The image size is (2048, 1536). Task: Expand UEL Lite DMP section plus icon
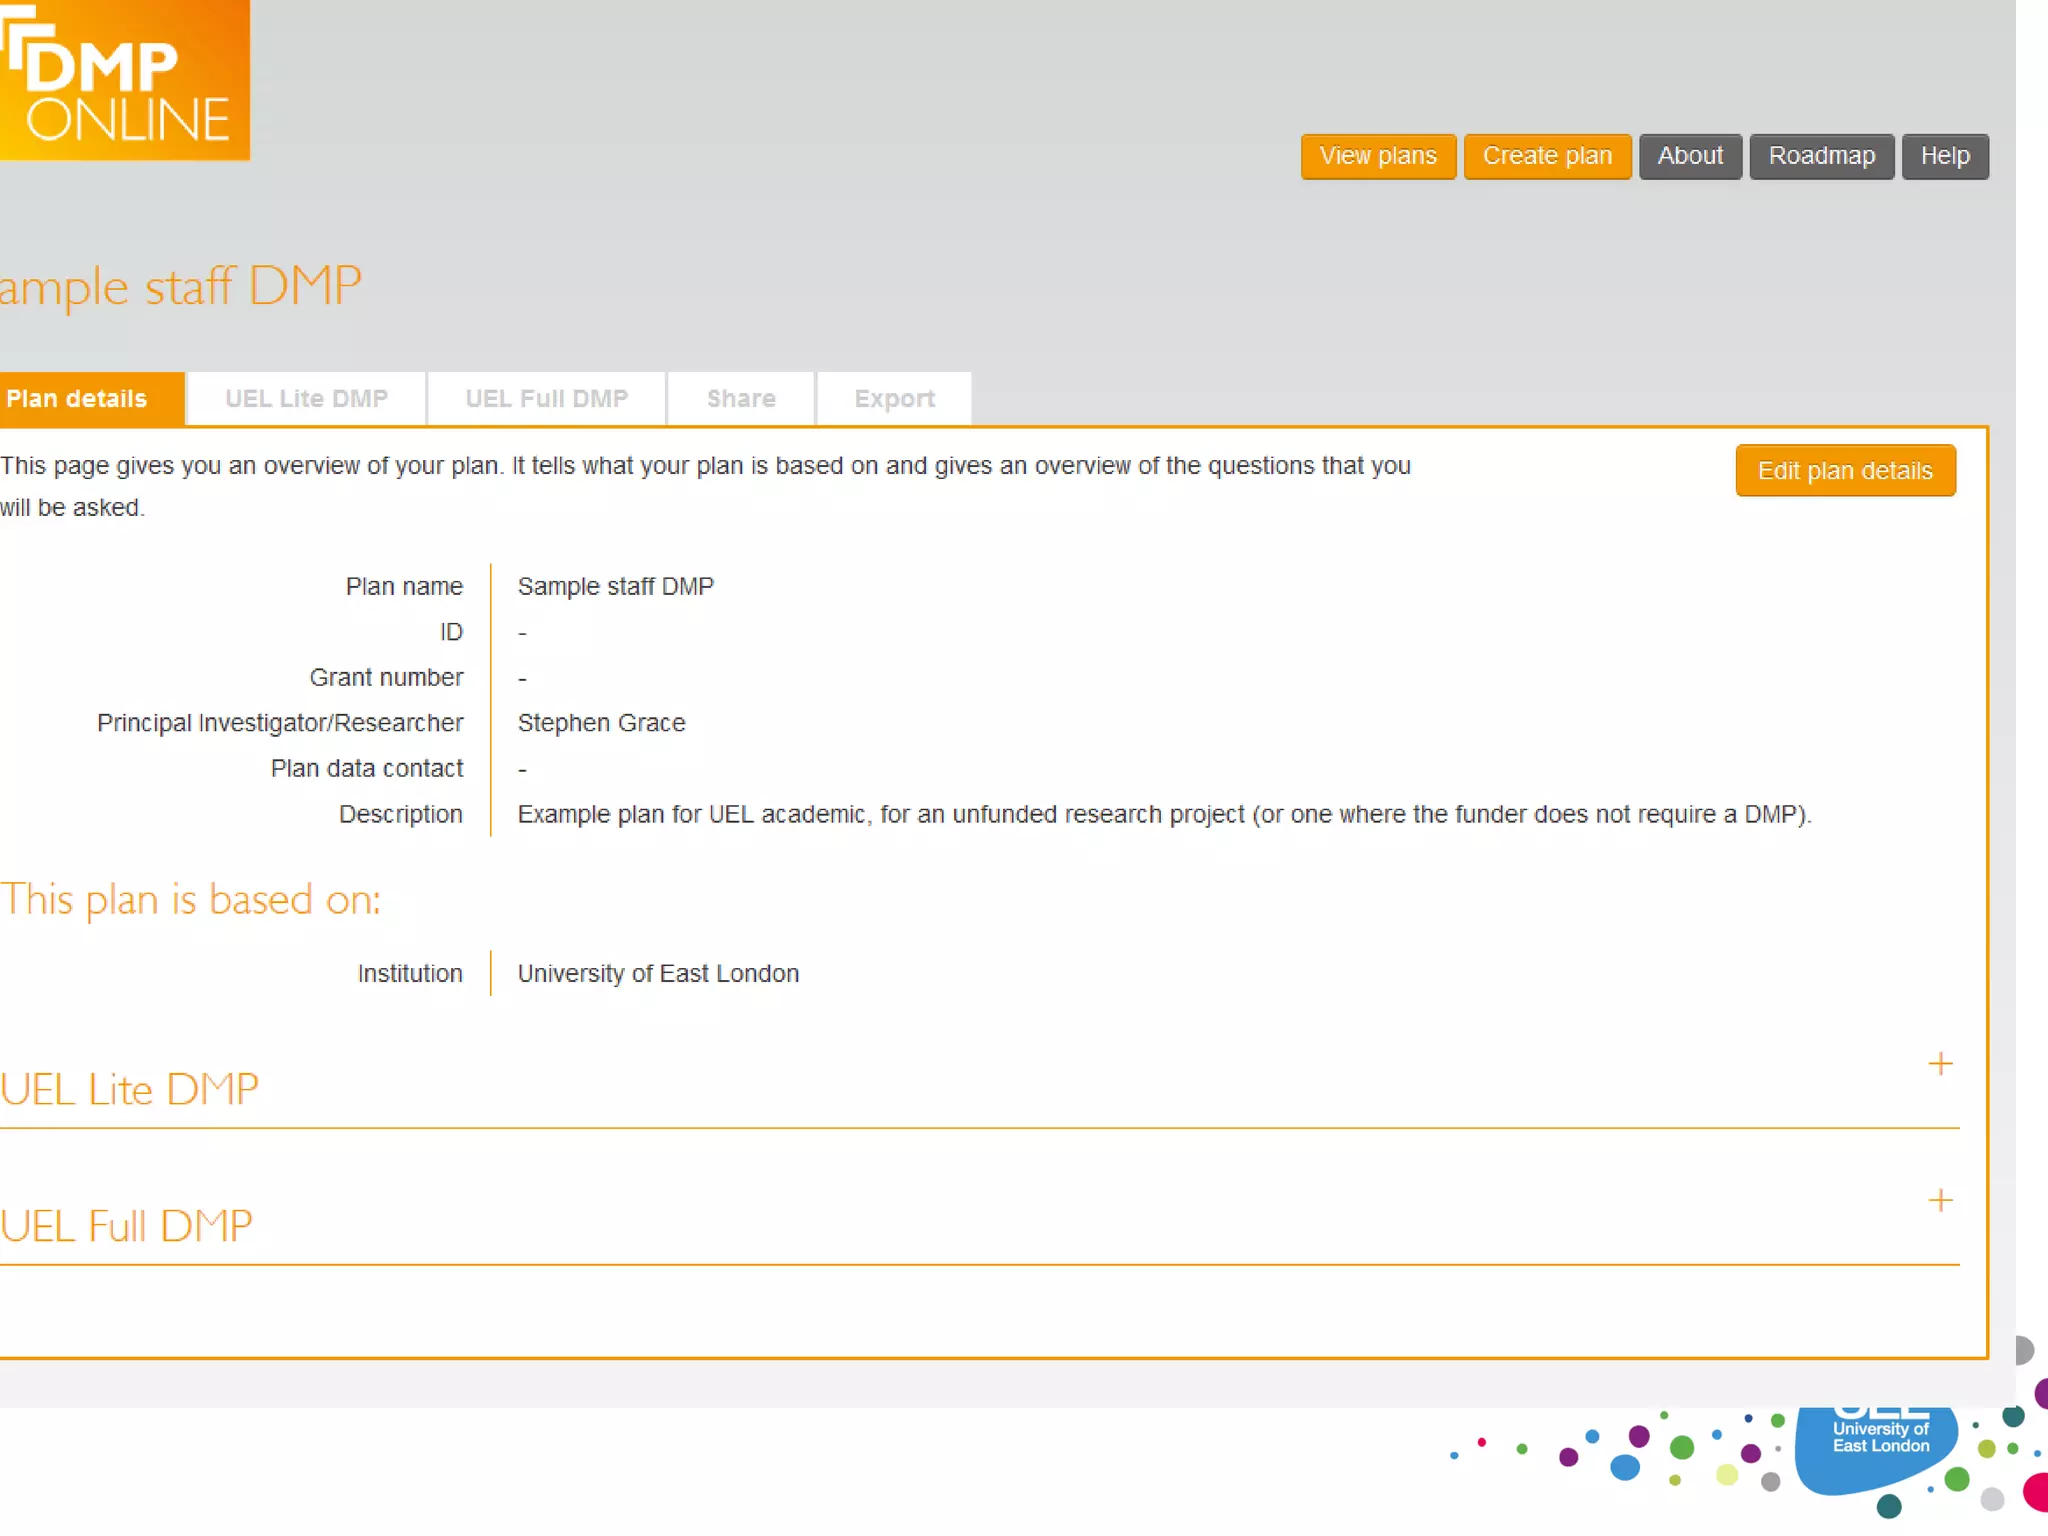point(1940,1064)
